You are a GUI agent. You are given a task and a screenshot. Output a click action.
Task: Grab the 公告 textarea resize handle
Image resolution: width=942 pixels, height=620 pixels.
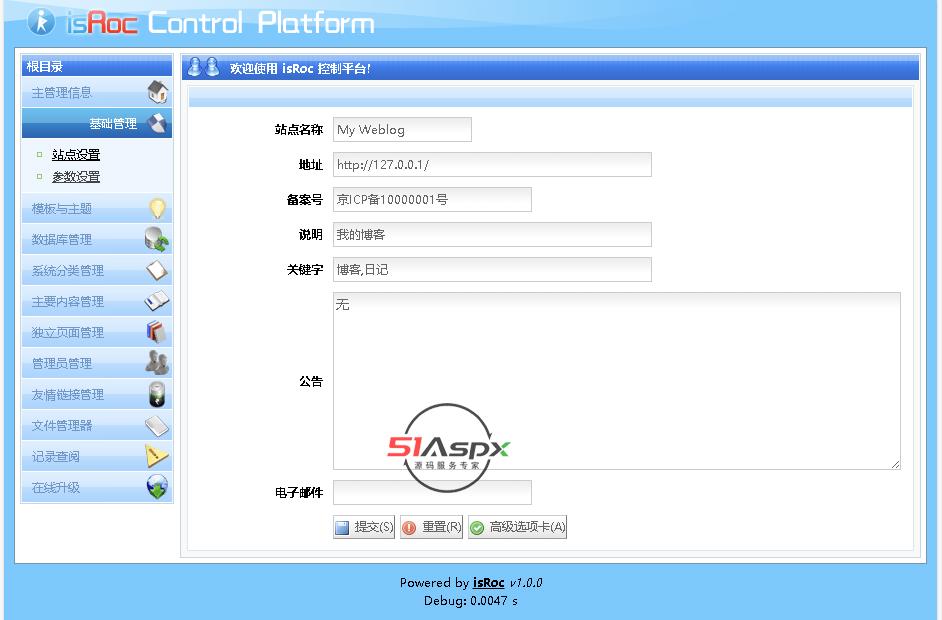[895, 464]
